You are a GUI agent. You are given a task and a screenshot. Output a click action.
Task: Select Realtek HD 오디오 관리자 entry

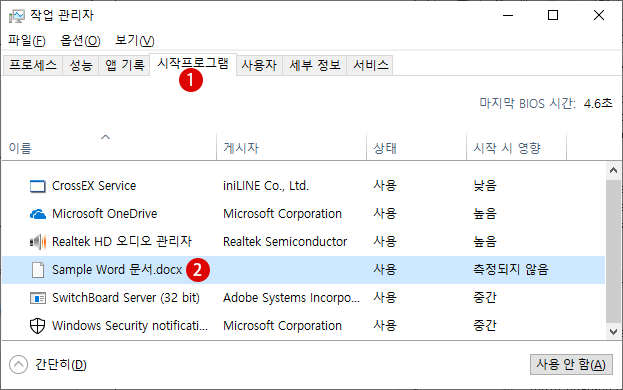(122, 242)
